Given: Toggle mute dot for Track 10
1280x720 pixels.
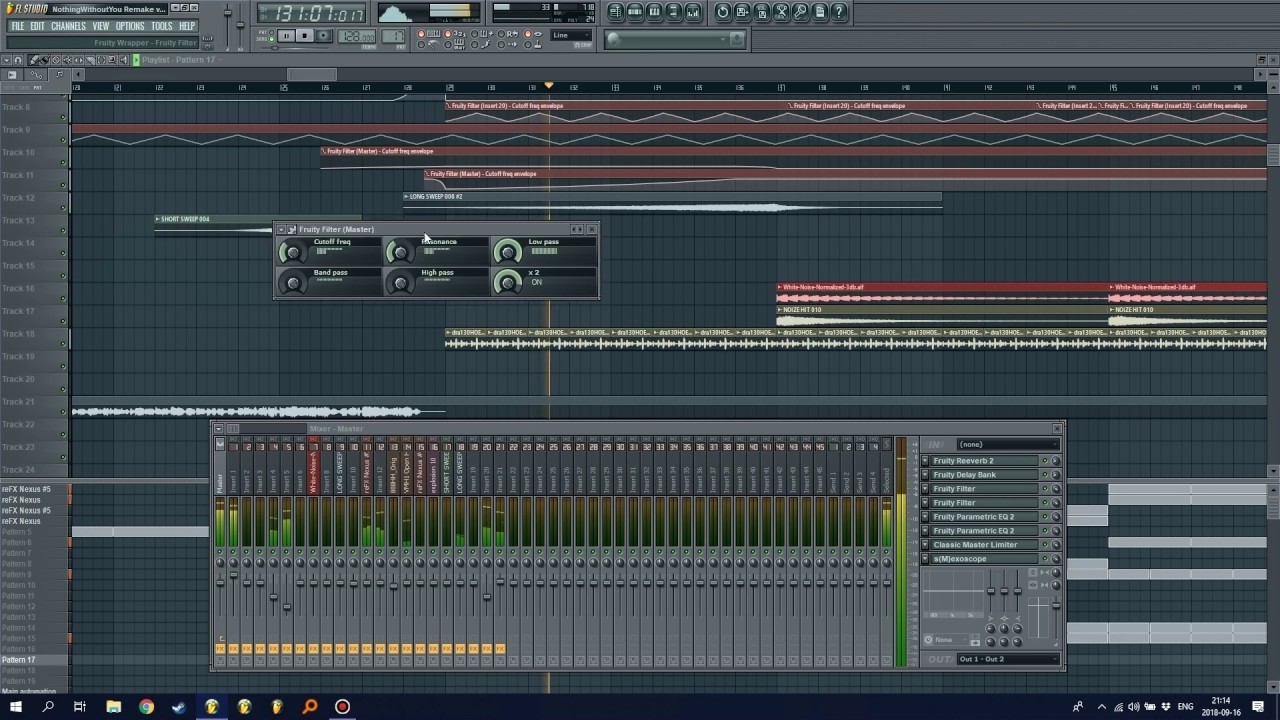Looking at the screenshot, I should point(64,163).
